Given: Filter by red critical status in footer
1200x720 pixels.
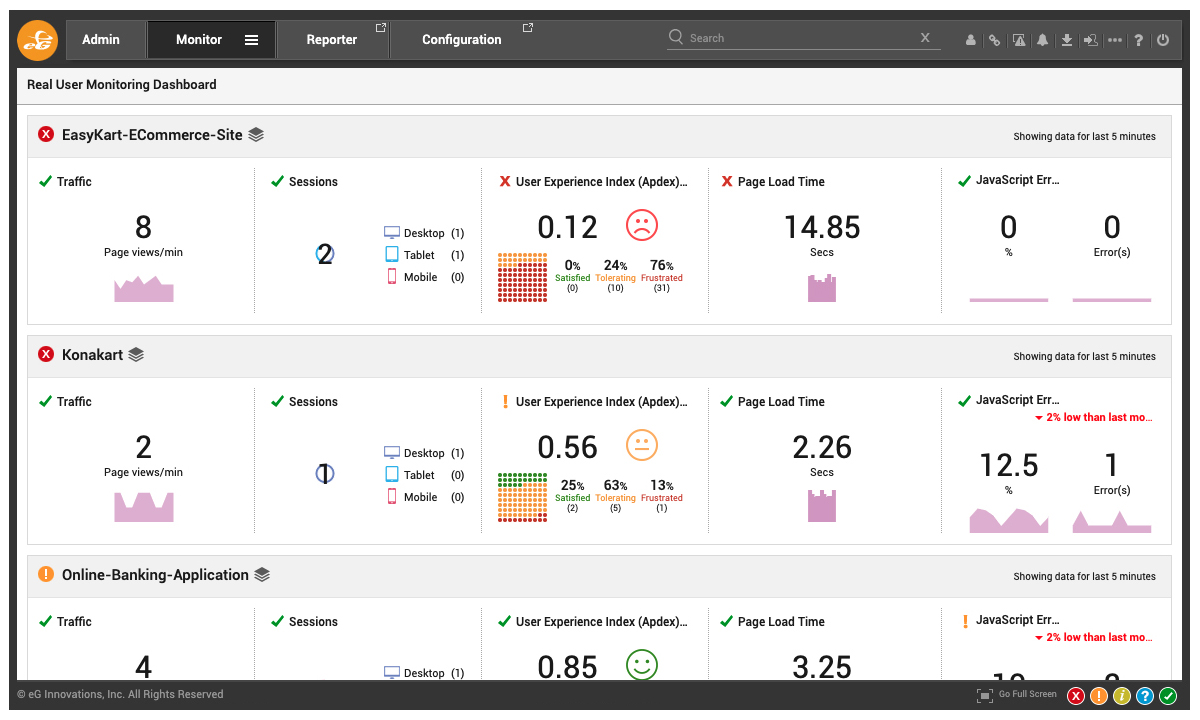Looking at the screenshot, I should [x=1076, y=696].
